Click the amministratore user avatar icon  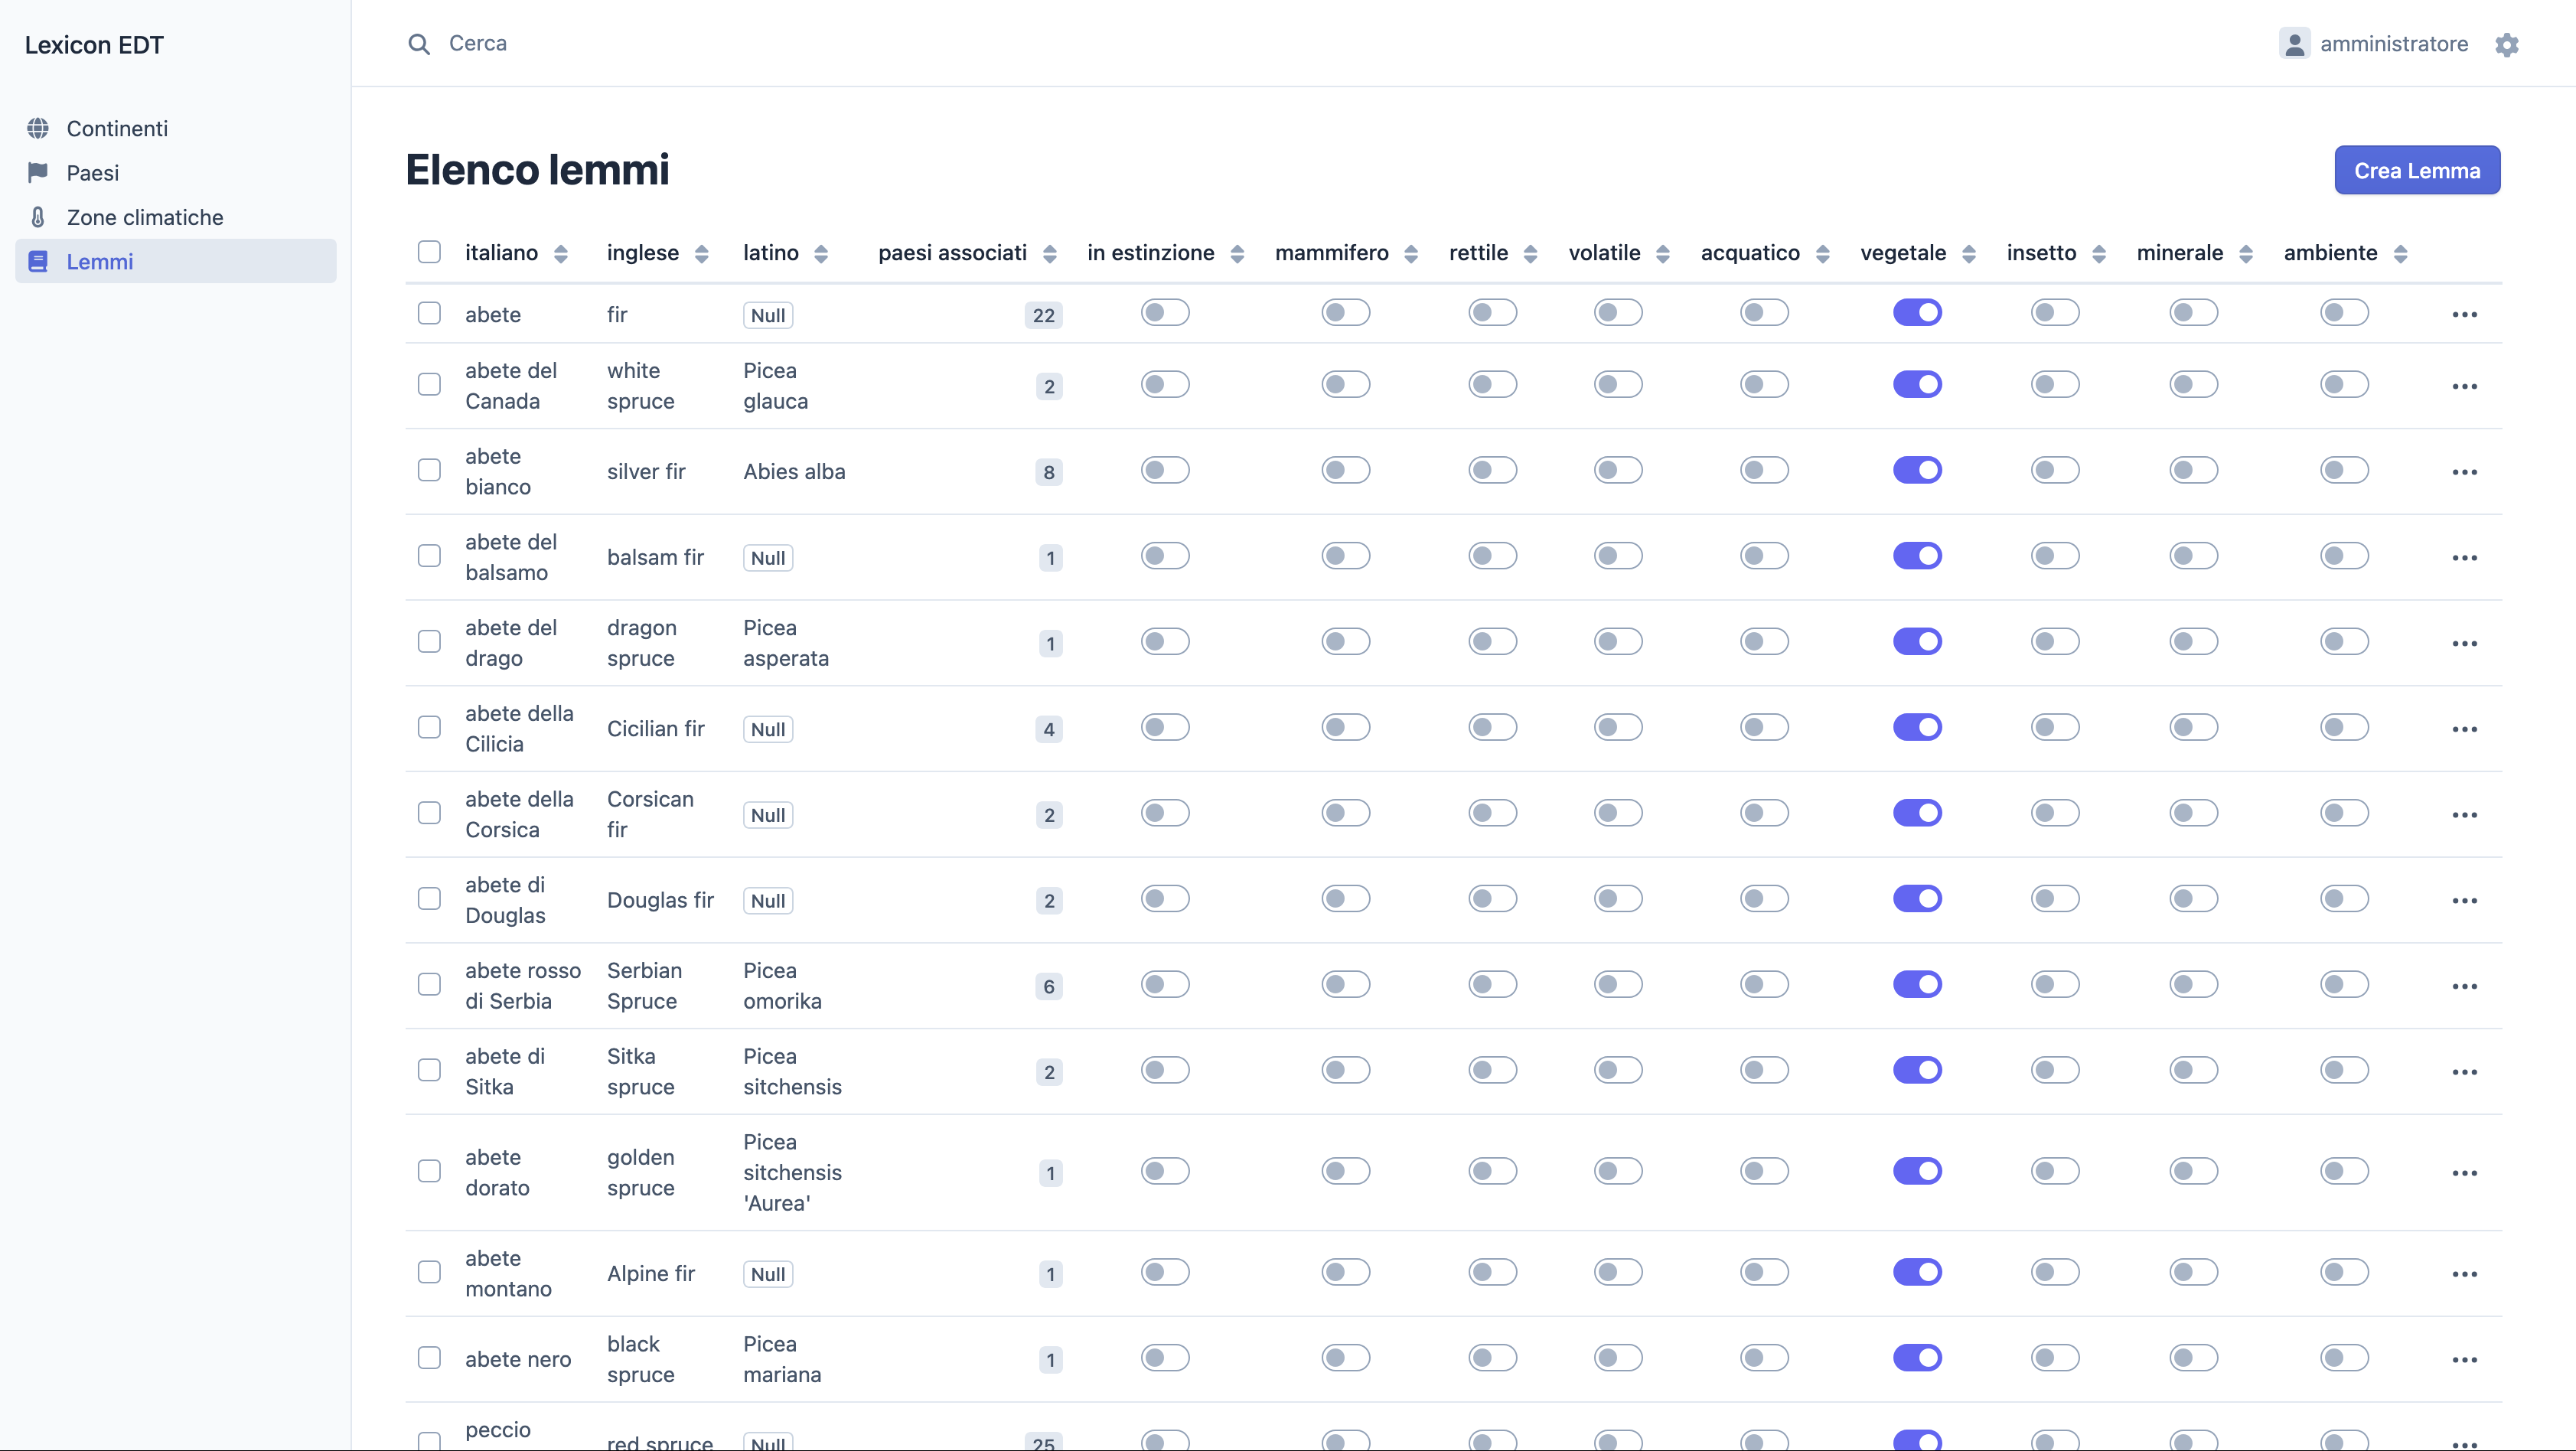[2294, 44]
